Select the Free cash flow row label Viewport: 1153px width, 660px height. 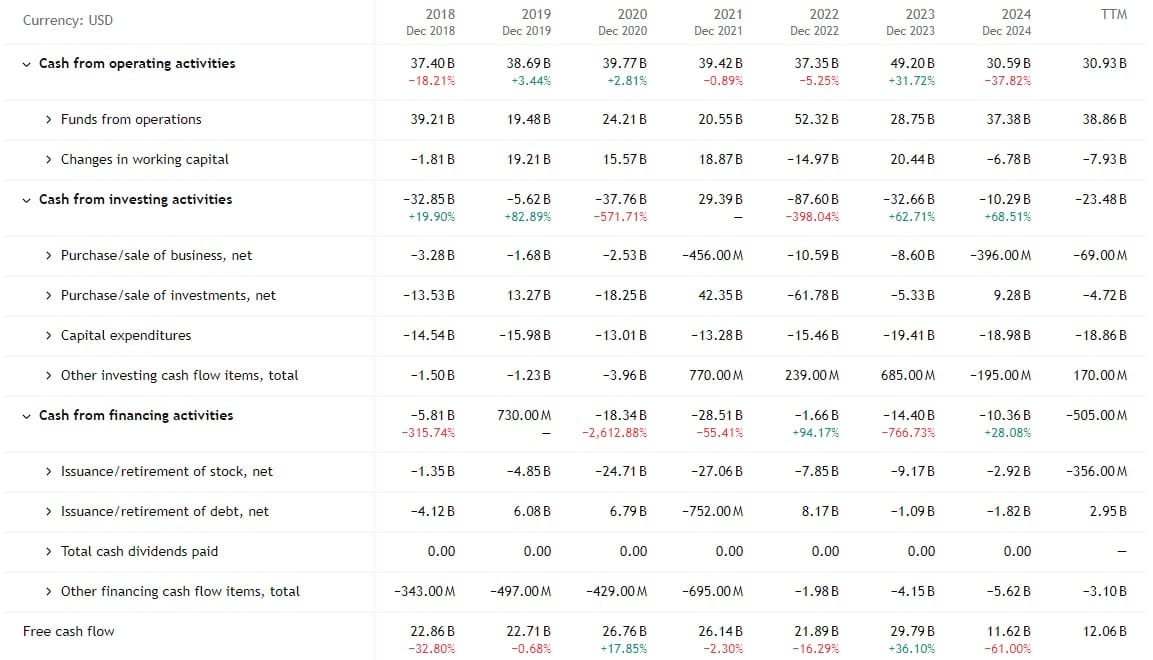coord(68,631)
